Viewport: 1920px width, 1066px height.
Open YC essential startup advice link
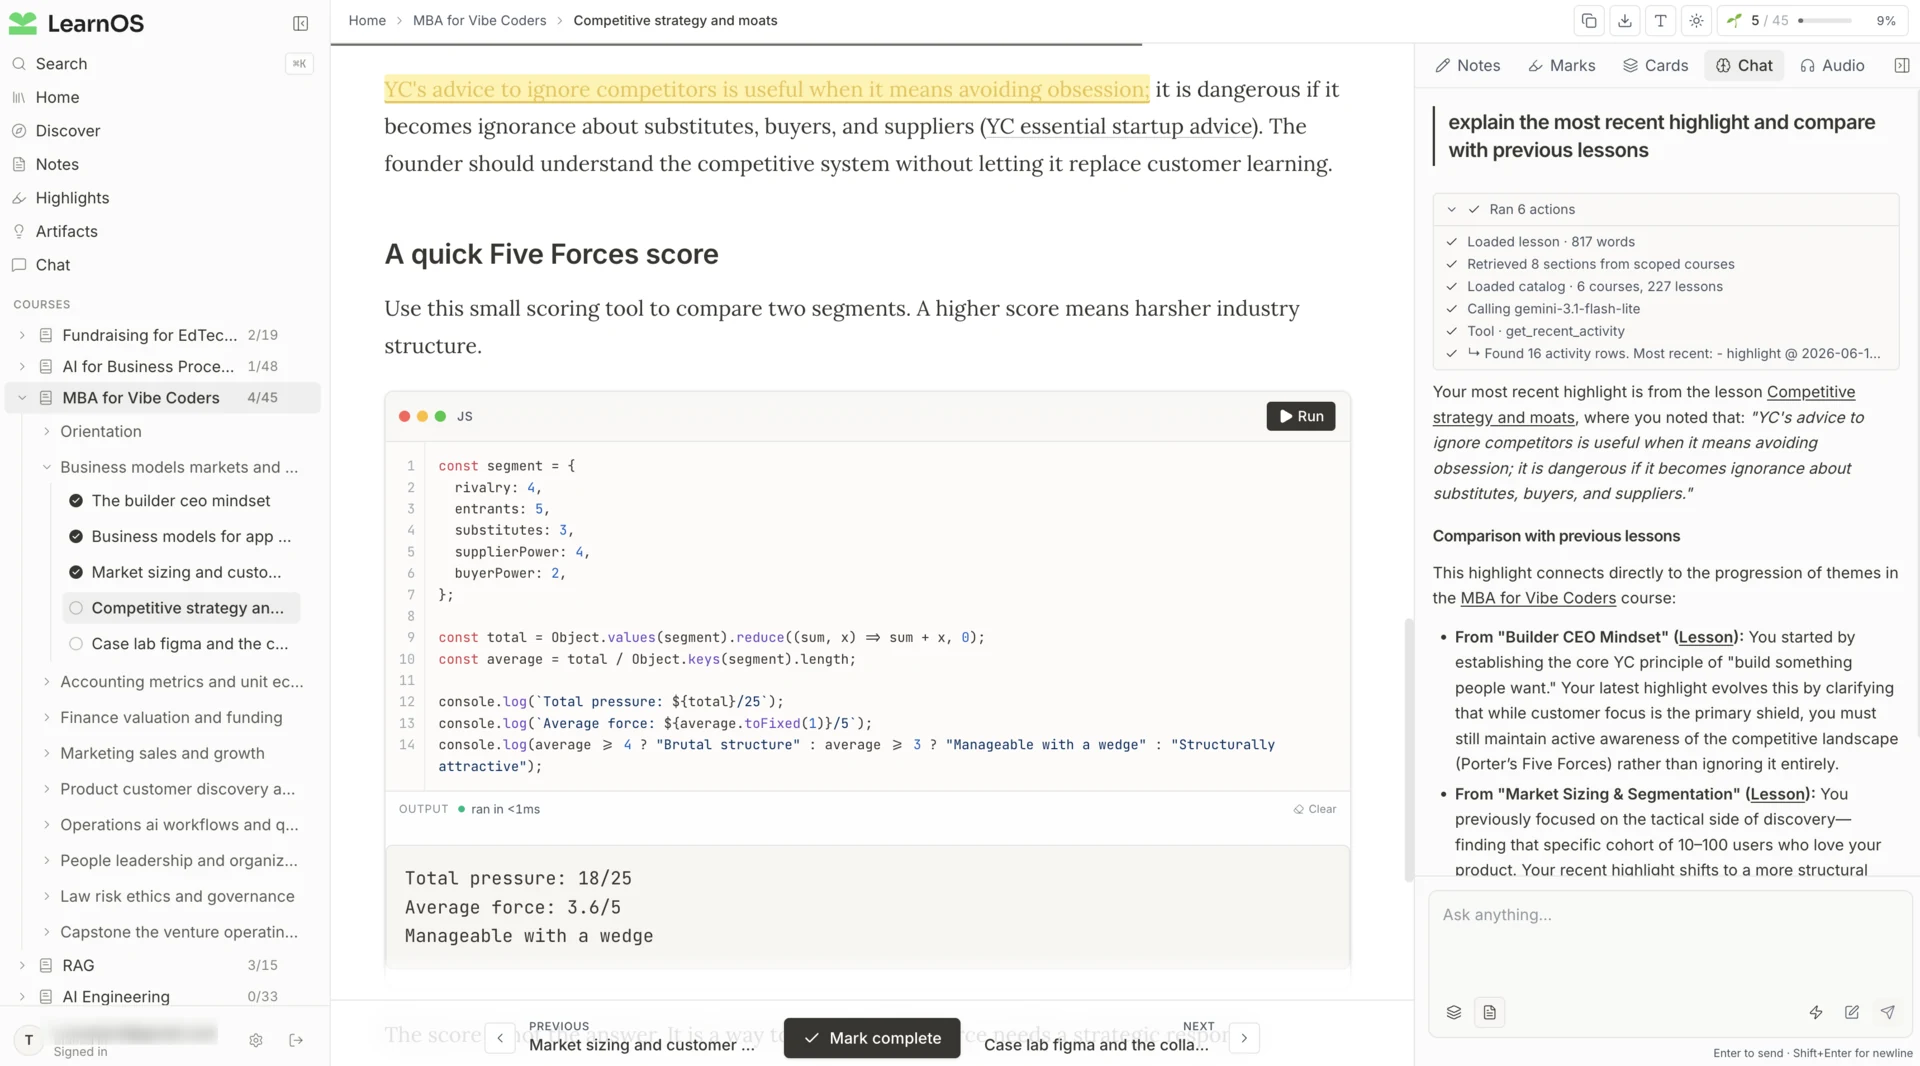[x=1120, y=126]
